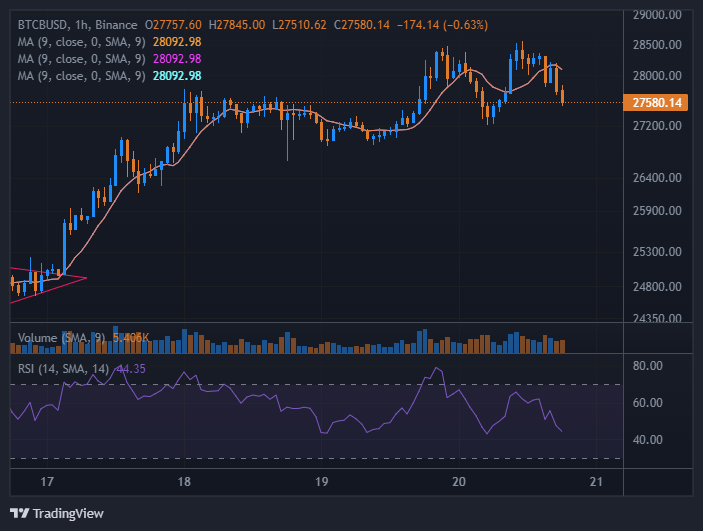Click date 19 on time axis
Viewport: 703px width, 531px height.
click(x=321, y=482)
